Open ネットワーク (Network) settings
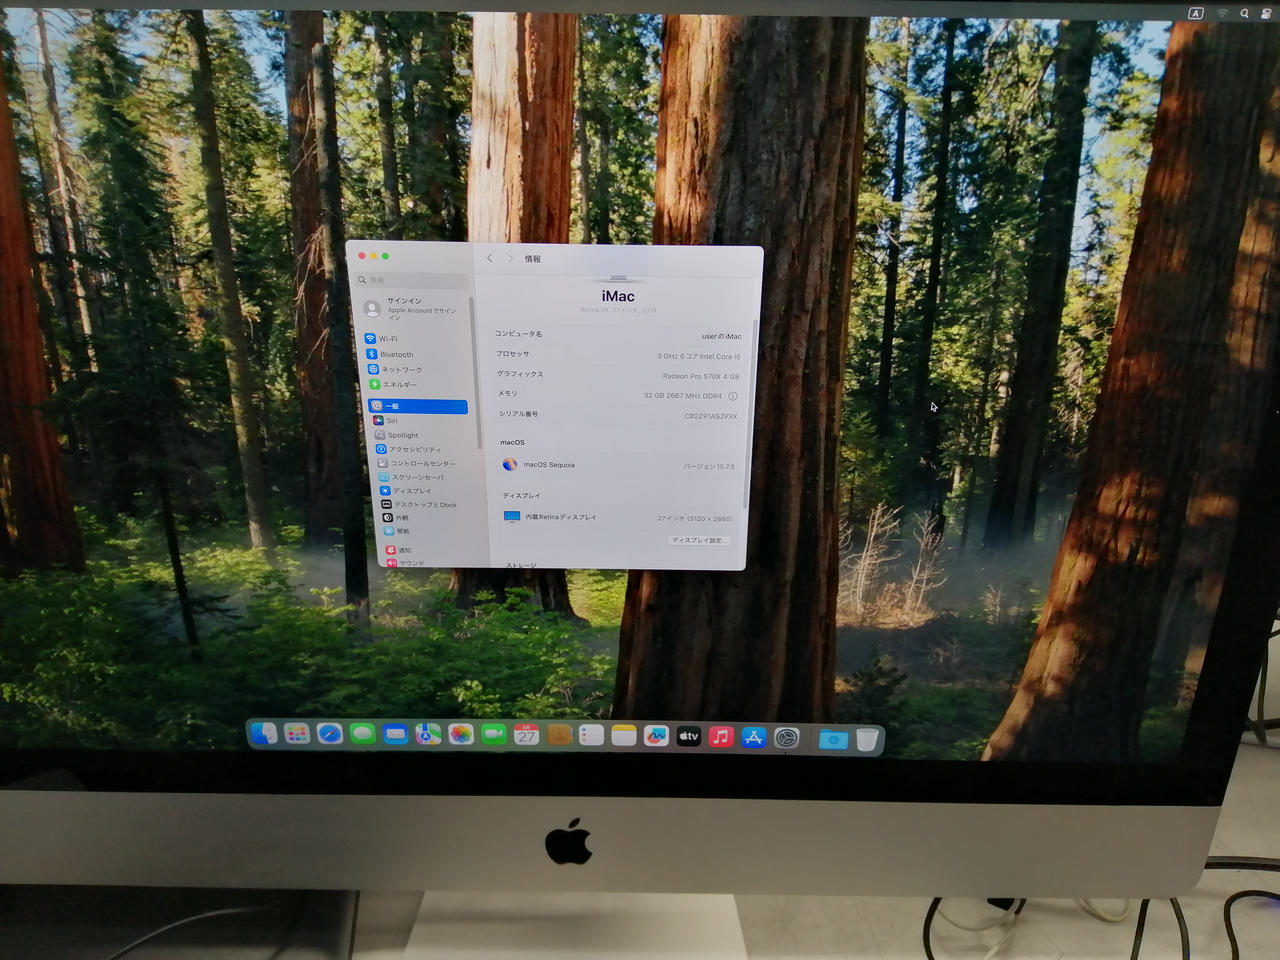This screenshot has width=1280, height=960. 401,369
